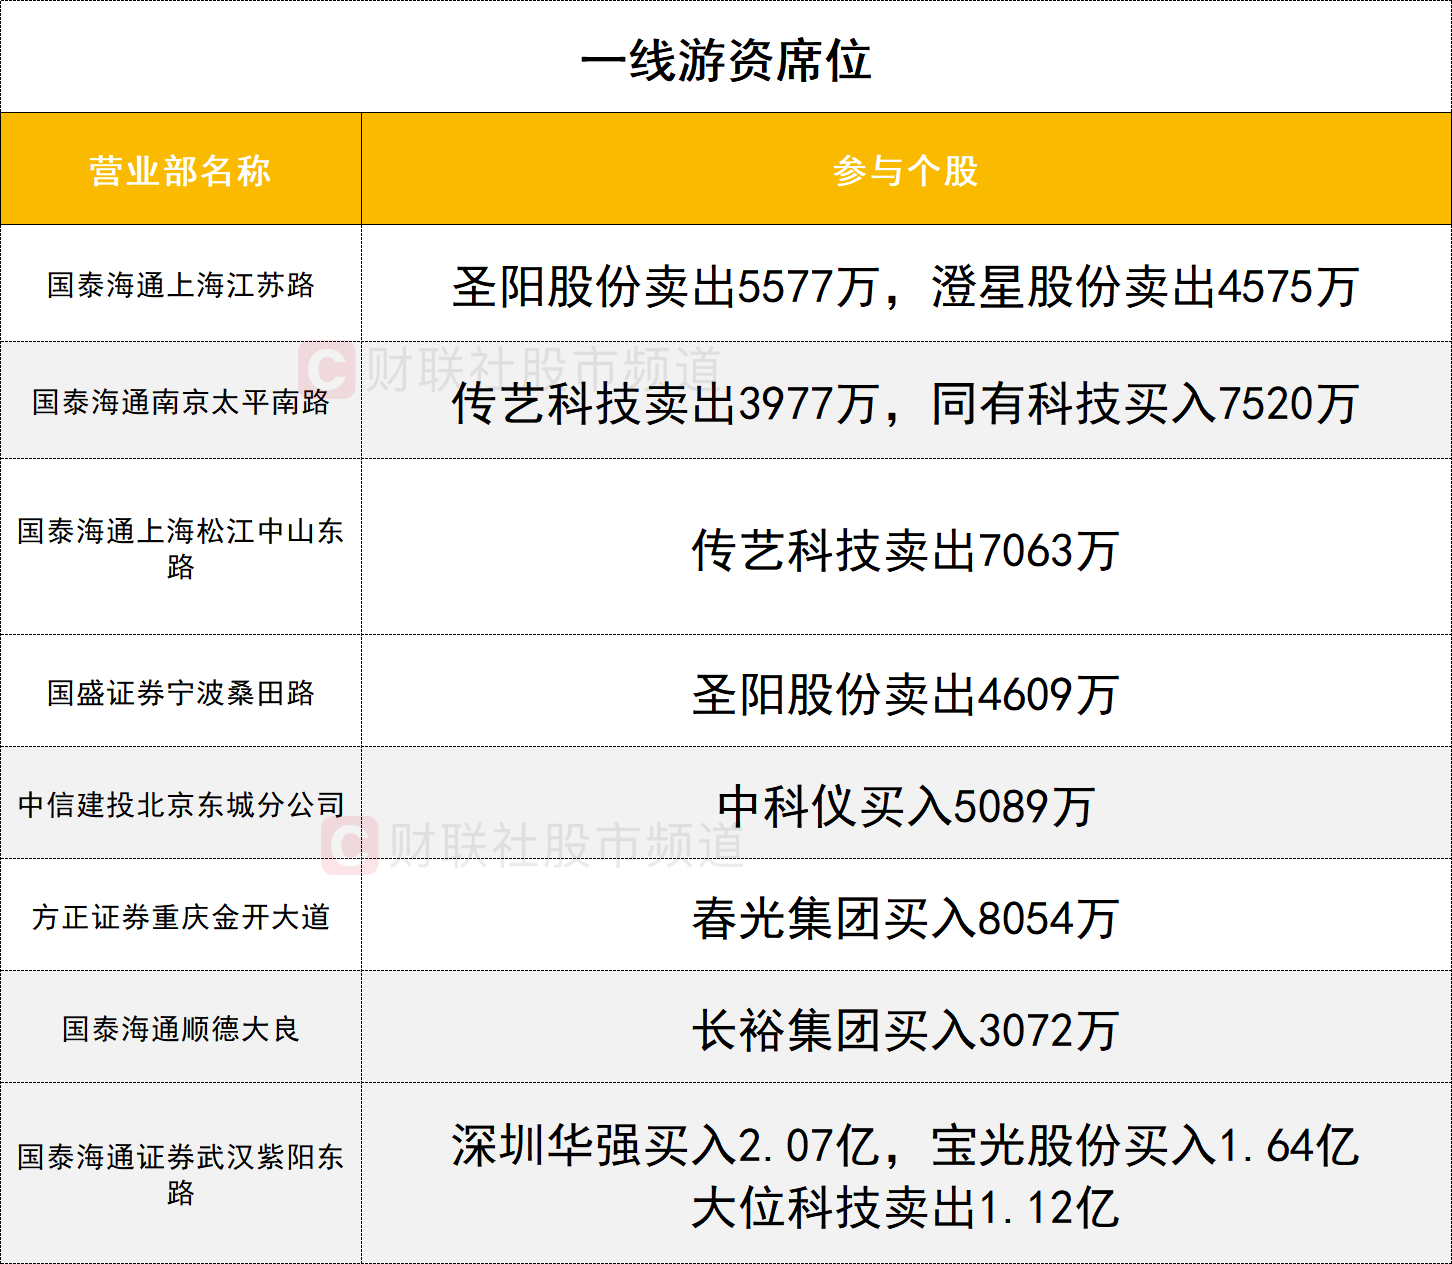The image size is (1452, 1264).
Task: Click the 国泰海通南京太平南路 branch cell
Action: pyautogui.click(x=180, y=401)
